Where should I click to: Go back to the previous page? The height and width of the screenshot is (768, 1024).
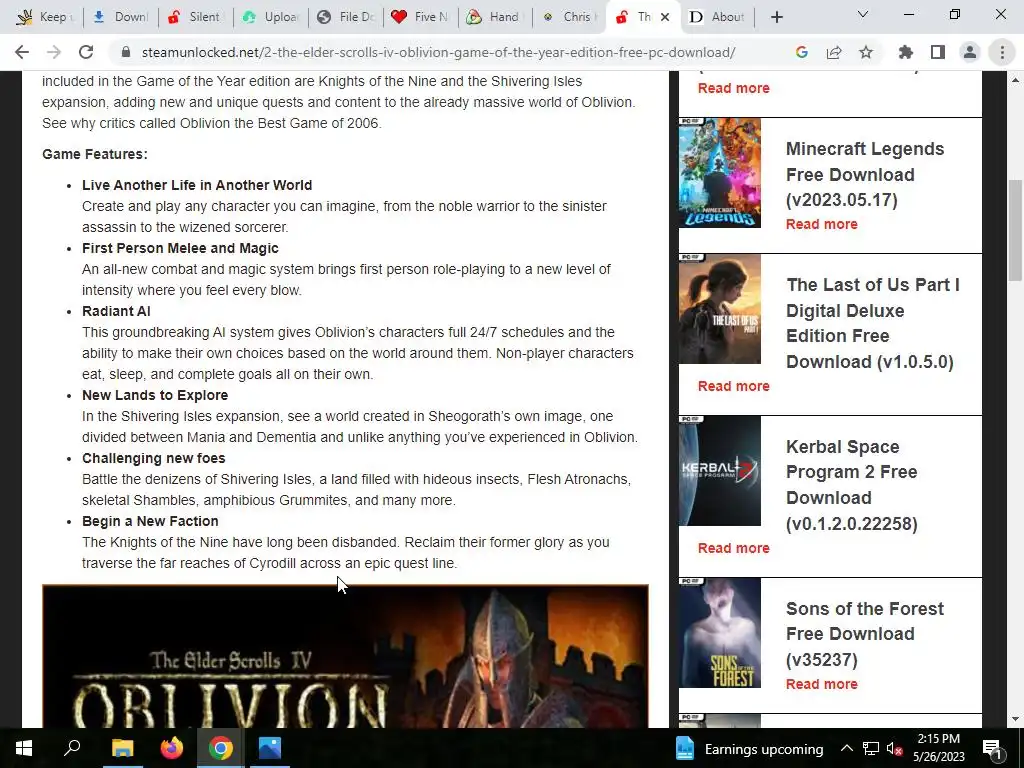(22, 52)
